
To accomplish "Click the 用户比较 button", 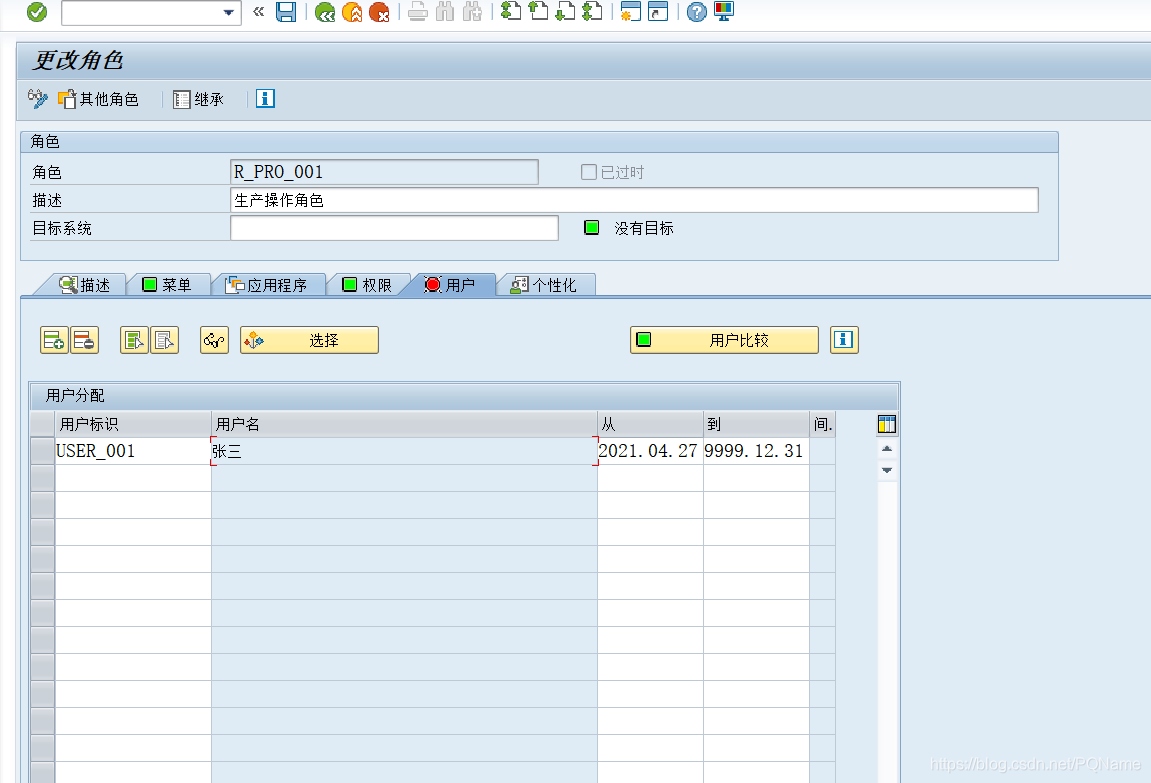I will [x=724, y=340].
